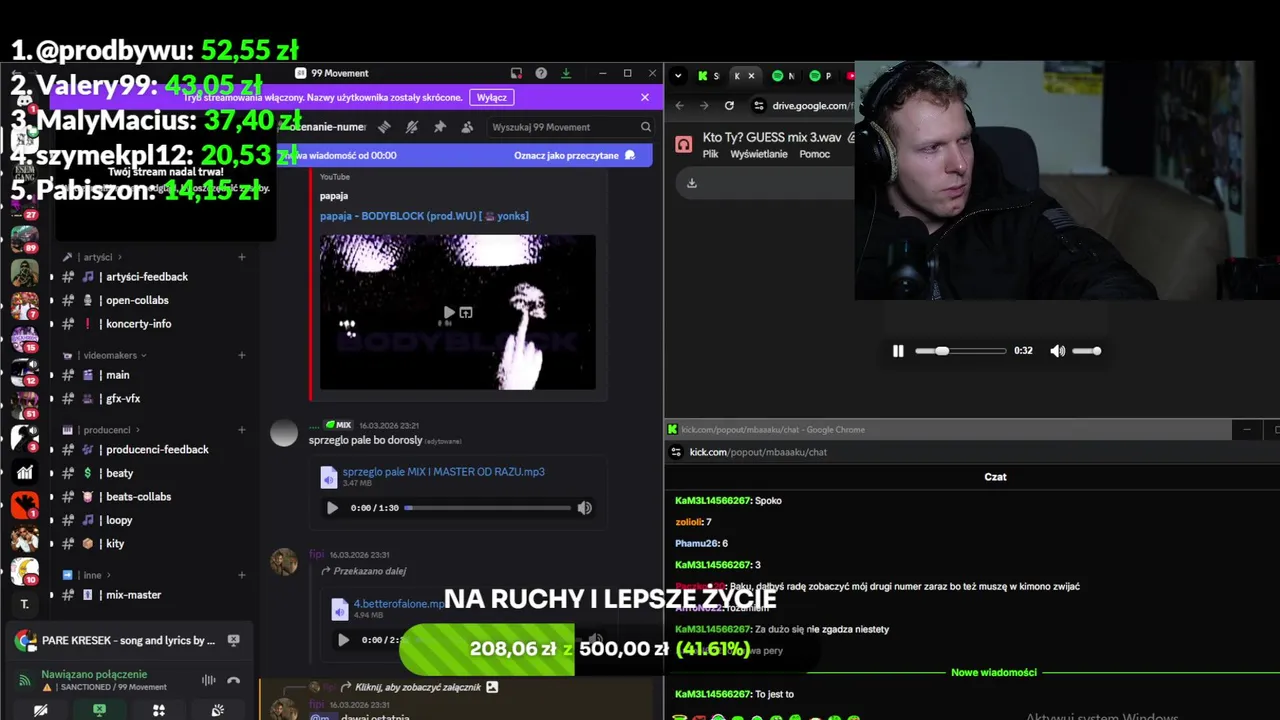Adjust the Drive audio volume slider

coord(1087,351)
